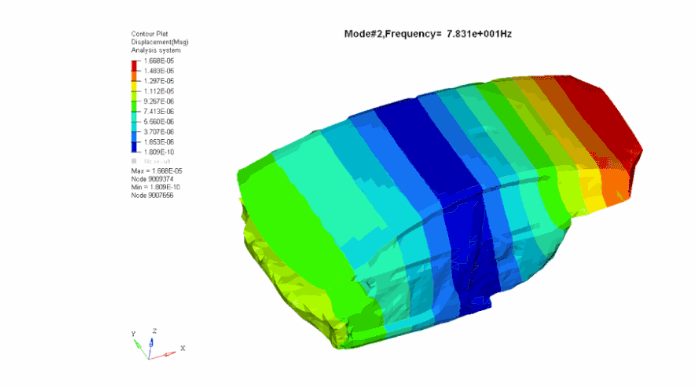The height and width of the screenshot is (389, 695).
Task: Click legend value 1.112E-05
Action: coord(159,92)
